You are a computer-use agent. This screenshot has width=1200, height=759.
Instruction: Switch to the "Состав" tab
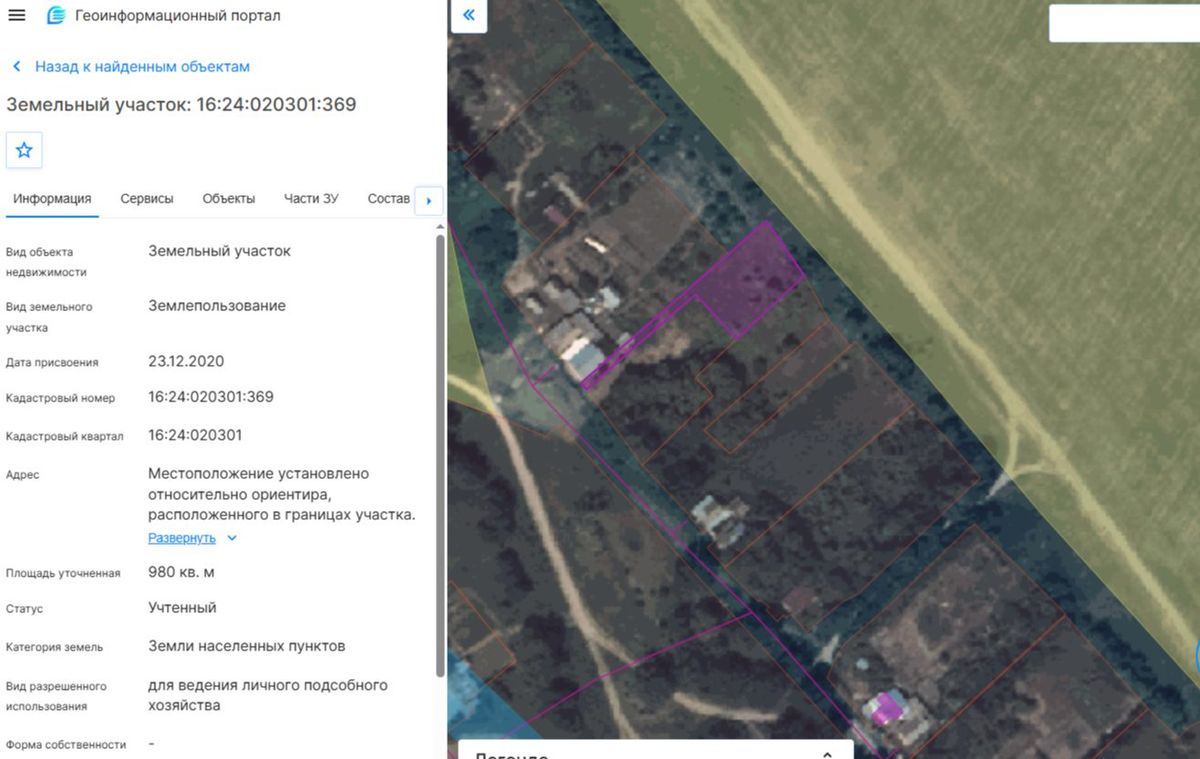coord(389,199)
